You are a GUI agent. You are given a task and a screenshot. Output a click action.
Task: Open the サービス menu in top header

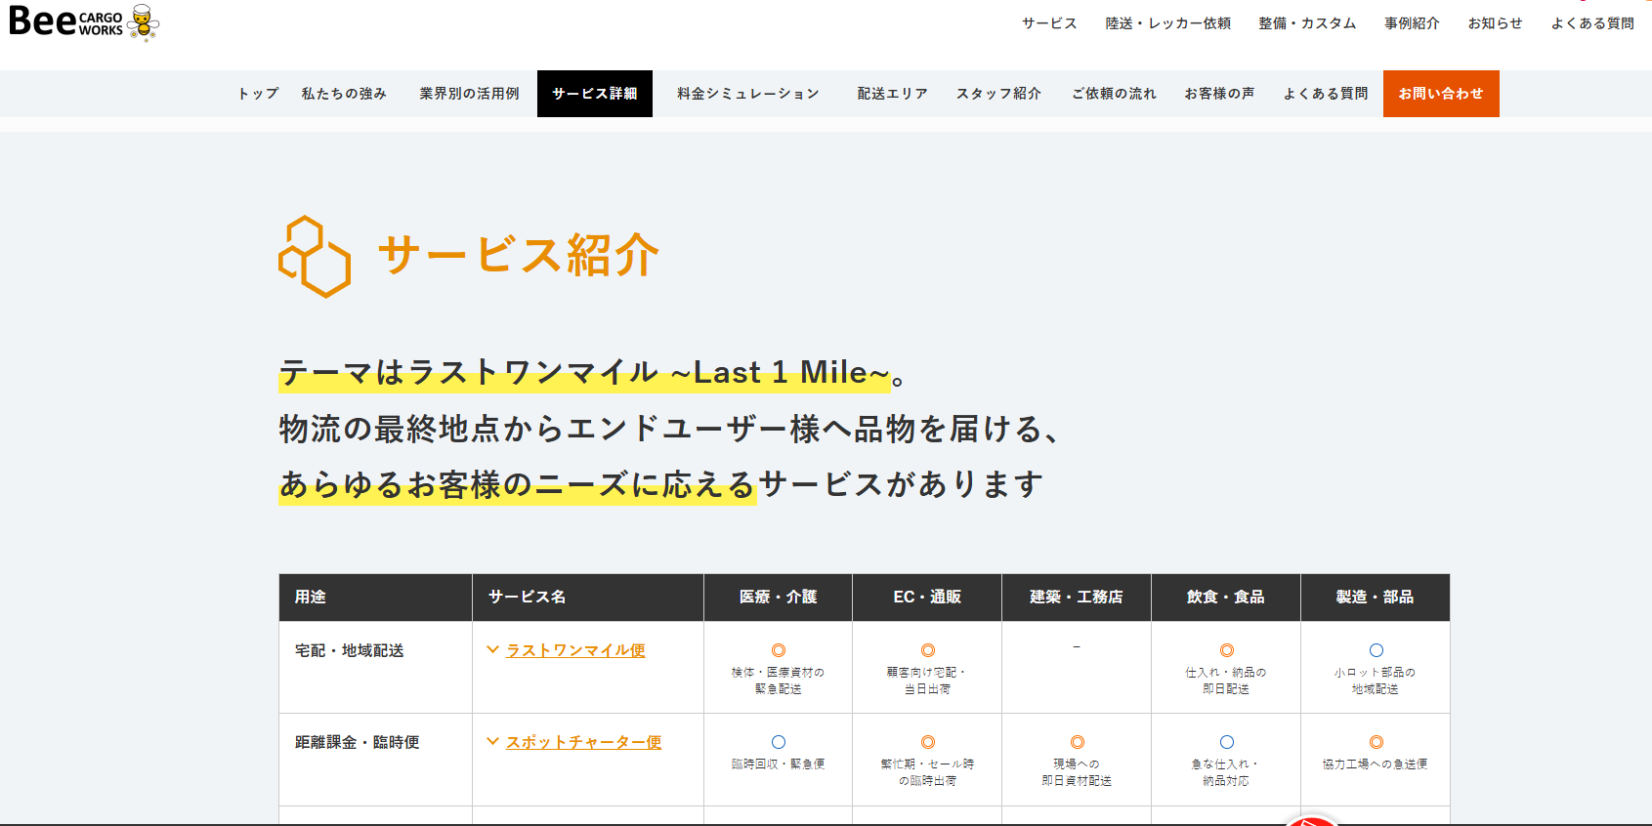(1049, 23)
